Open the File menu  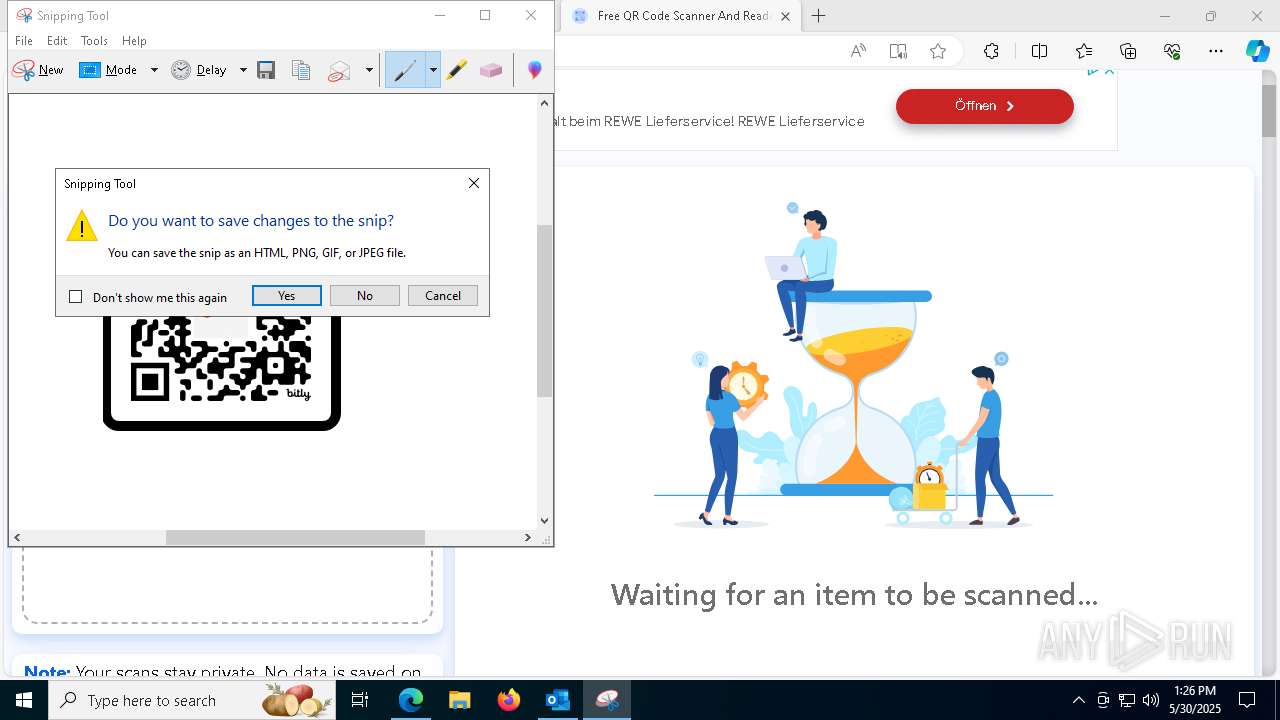[24, 41]
